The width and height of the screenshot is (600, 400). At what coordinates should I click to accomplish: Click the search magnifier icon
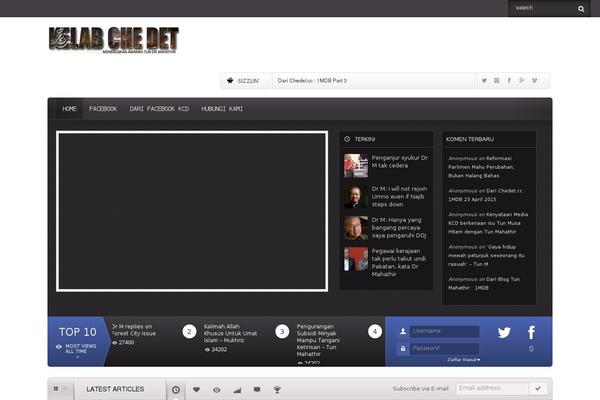(581, 8)
